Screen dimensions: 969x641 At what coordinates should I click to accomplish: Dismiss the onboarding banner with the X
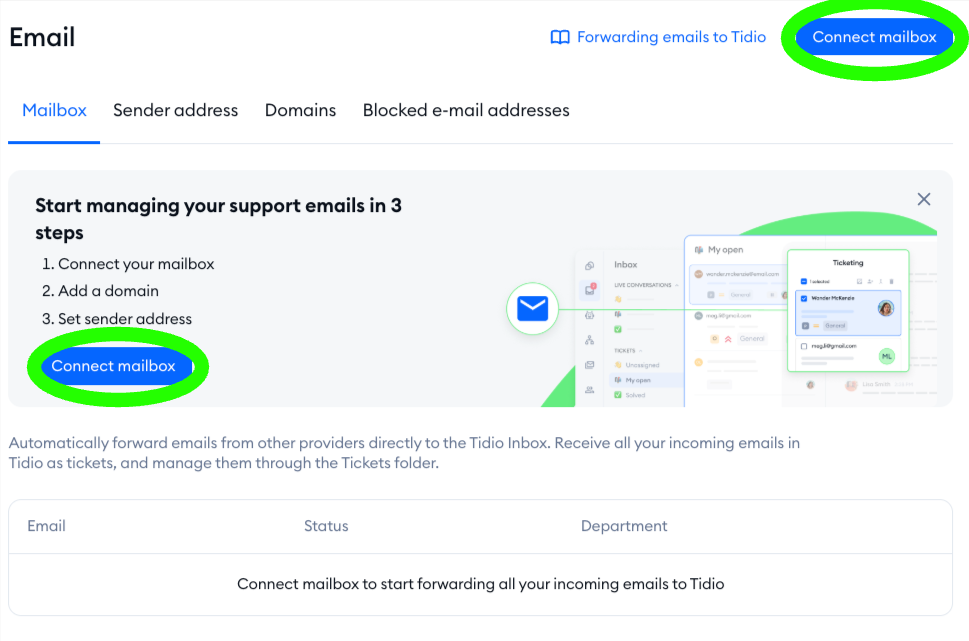pyautogui.click(x=924, y=200)
